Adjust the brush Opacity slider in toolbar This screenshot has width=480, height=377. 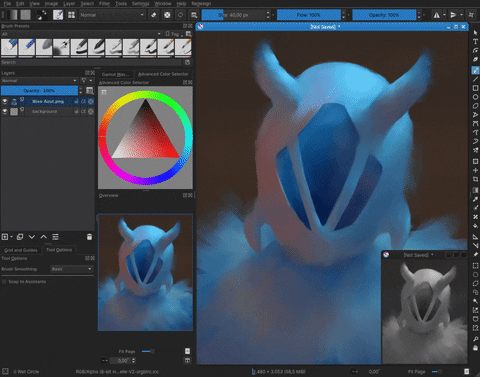tap(384, 15)
